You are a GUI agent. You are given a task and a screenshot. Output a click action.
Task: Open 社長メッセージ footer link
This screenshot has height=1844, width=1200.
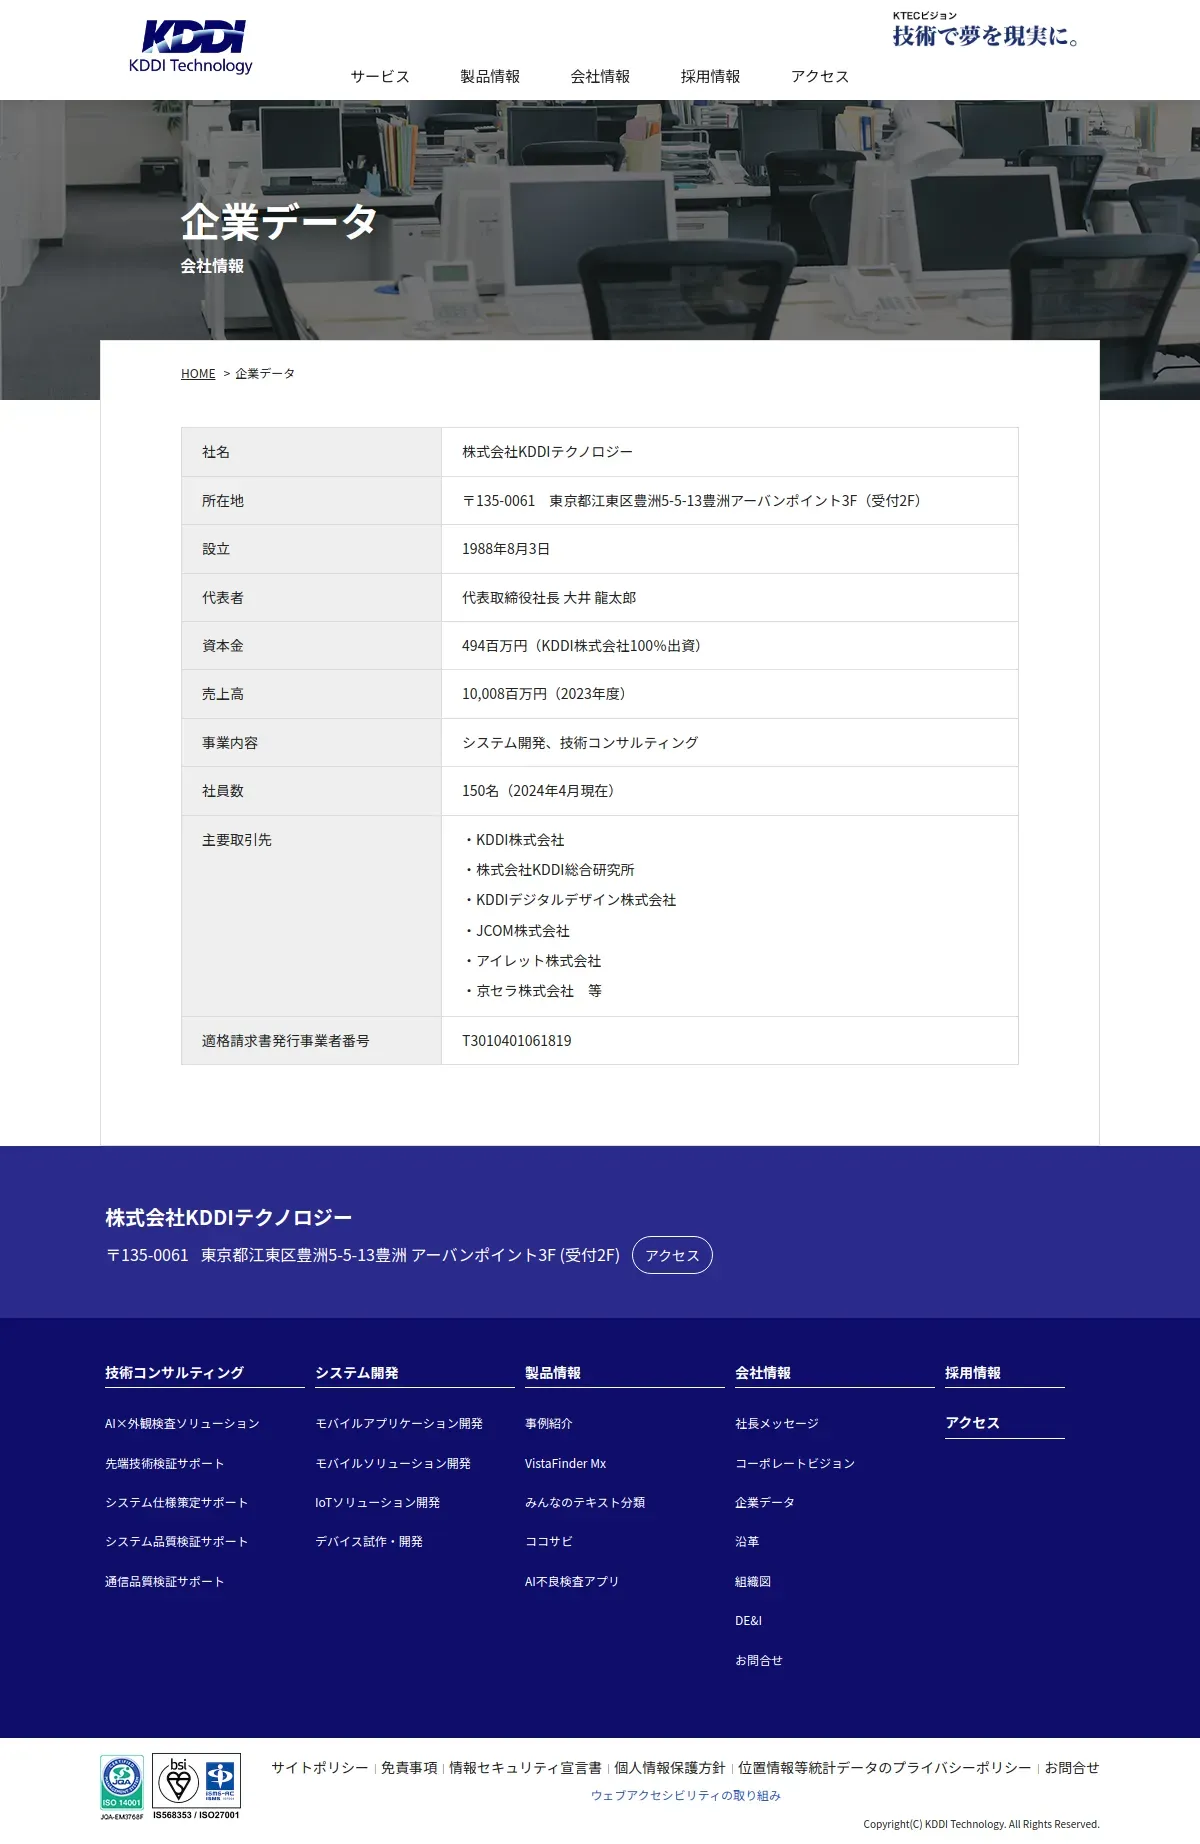pyautogui.click(x=777, y=1424)
